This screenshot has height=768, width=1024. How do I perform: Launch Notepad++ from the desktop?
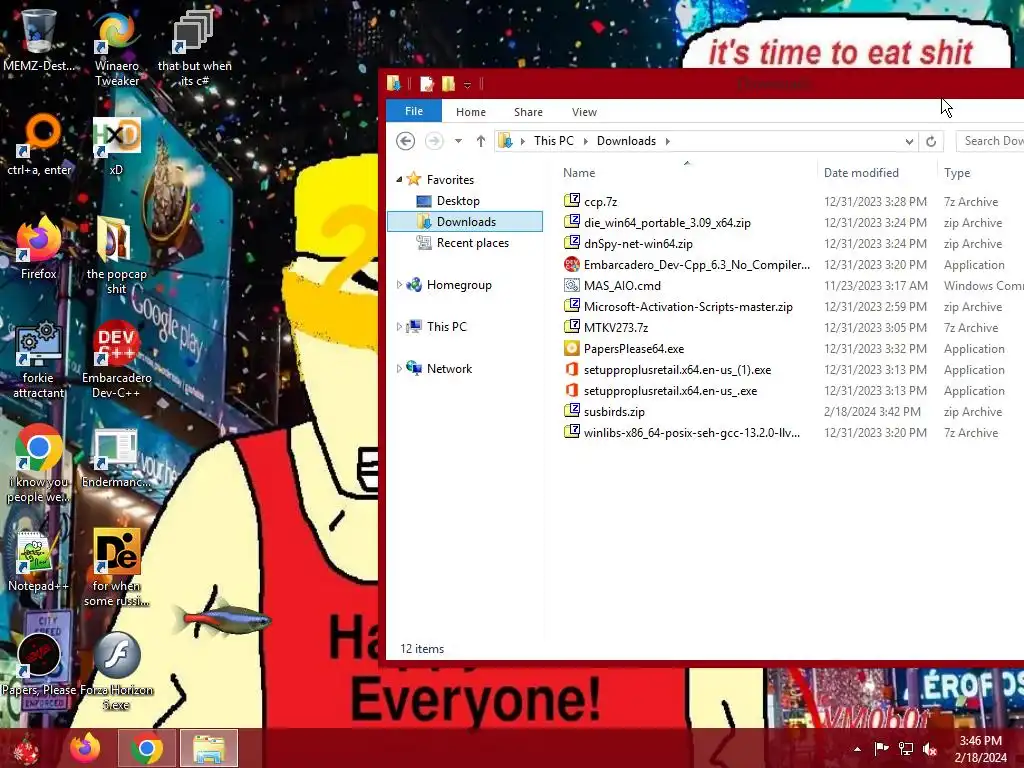coord(38,560)
